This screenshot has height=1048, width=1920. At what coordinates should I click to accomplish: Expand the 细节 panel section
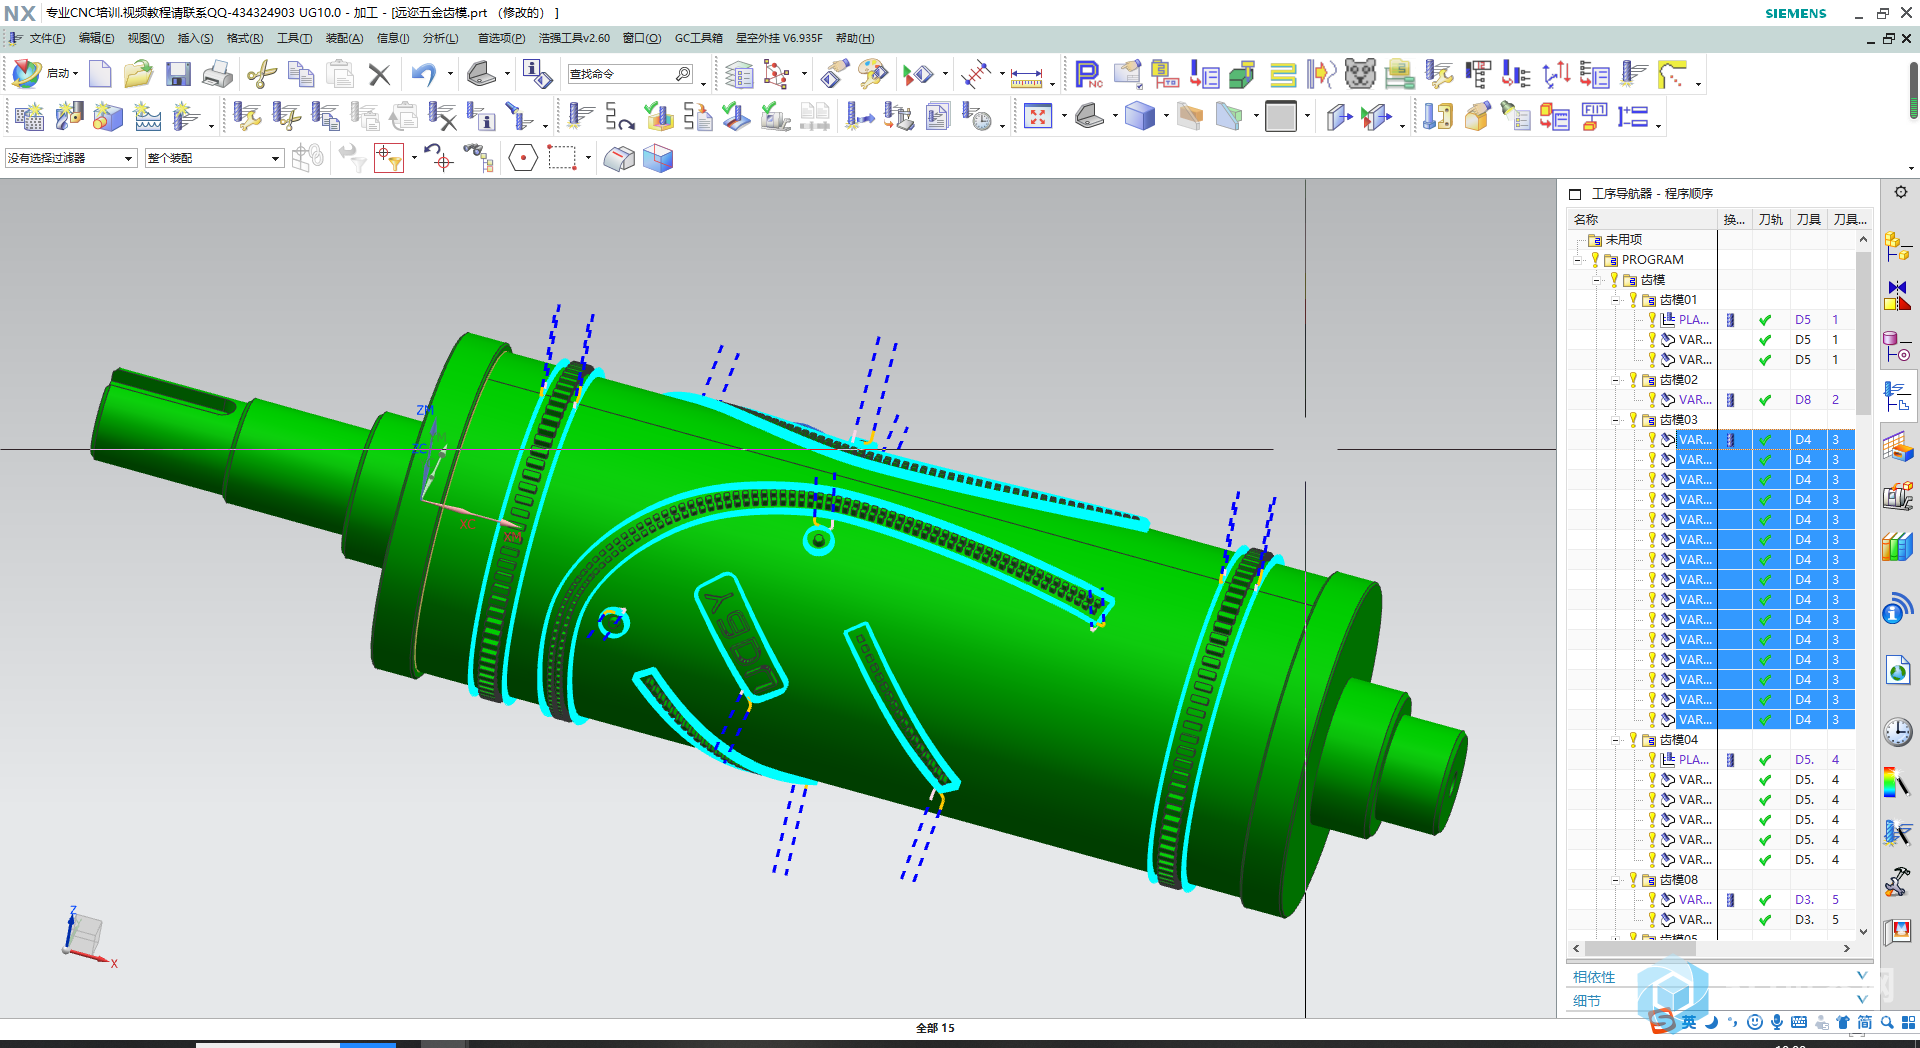1717,1000
